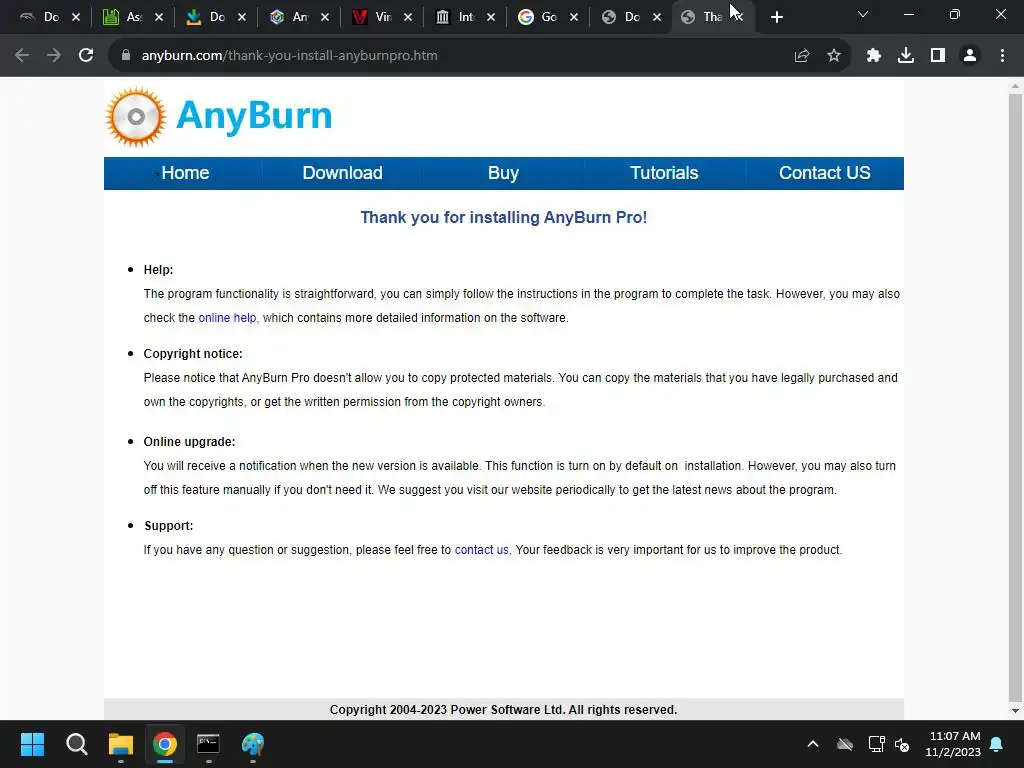The width and height of the screenshot is (1024, 768).
Task: Click the AnyBurn wordmark text
Action: [x=254, y=116]
